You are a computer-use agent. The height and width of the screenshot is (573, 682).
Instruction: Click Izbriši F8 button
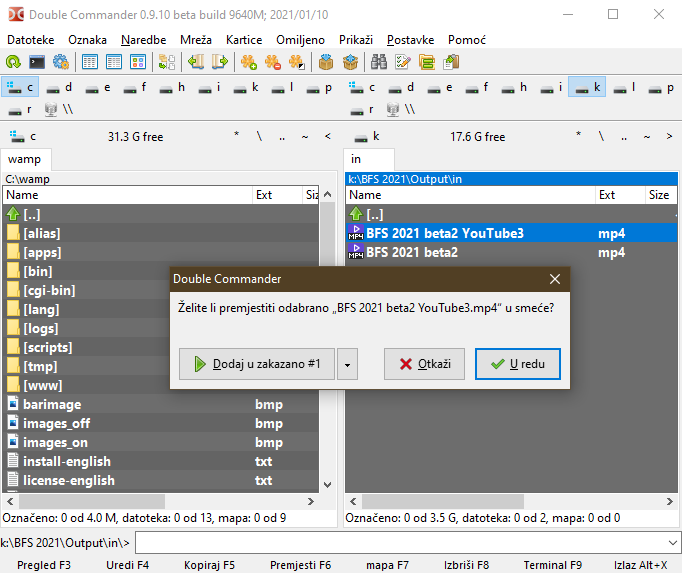pyautogui.click(x=466, y=565)
